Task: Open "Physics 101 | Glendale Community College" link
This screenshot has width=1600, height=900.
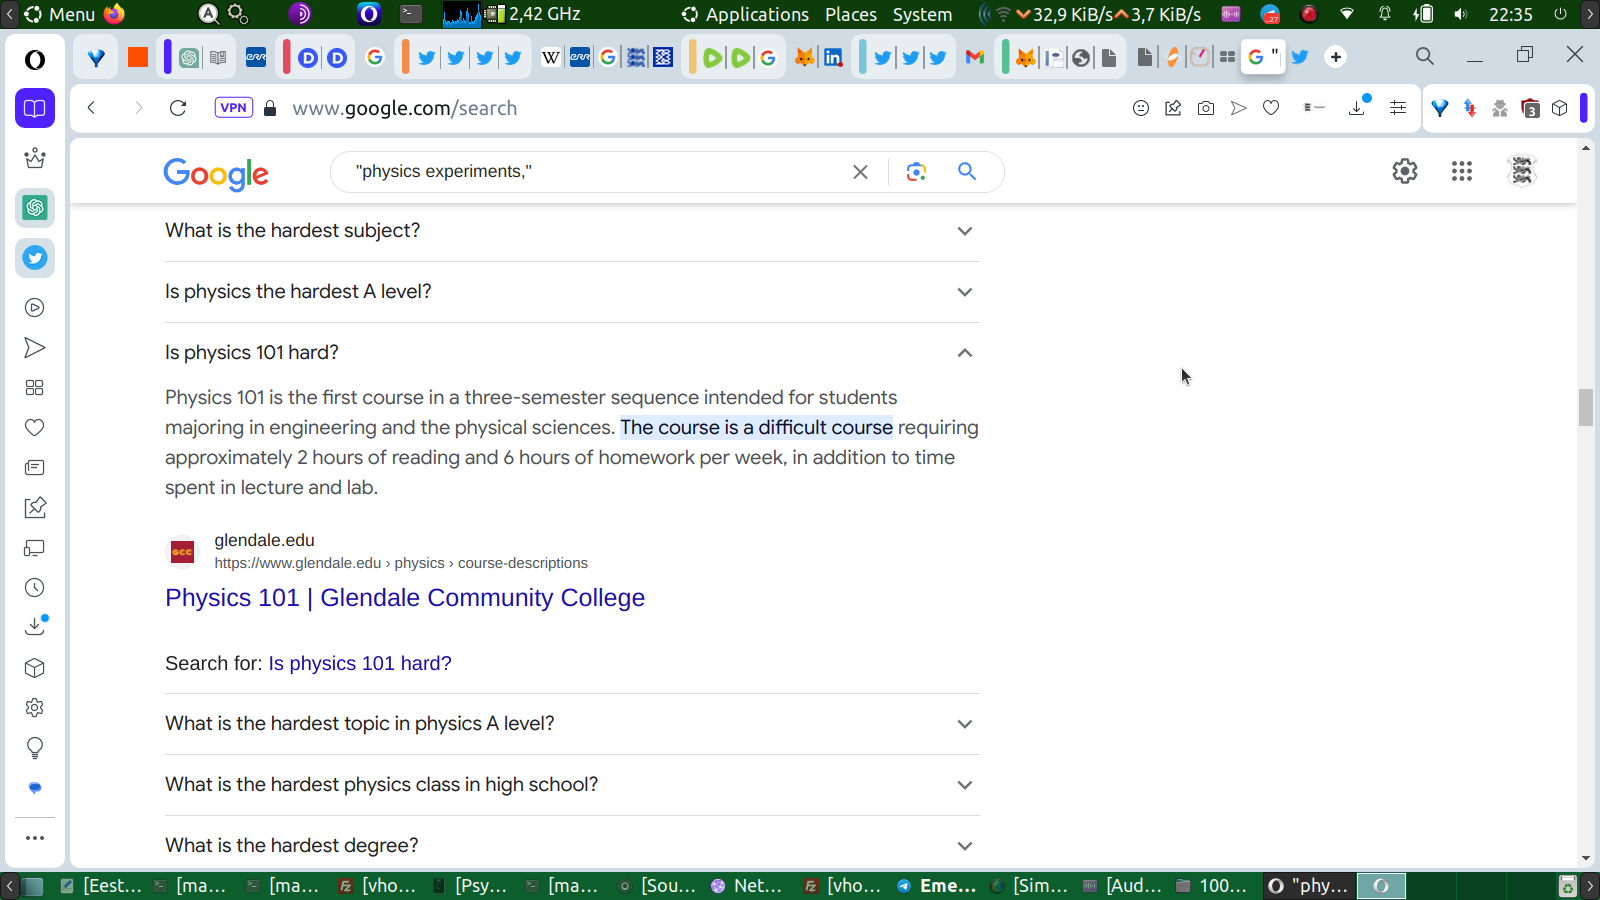Action: point(405,598)
